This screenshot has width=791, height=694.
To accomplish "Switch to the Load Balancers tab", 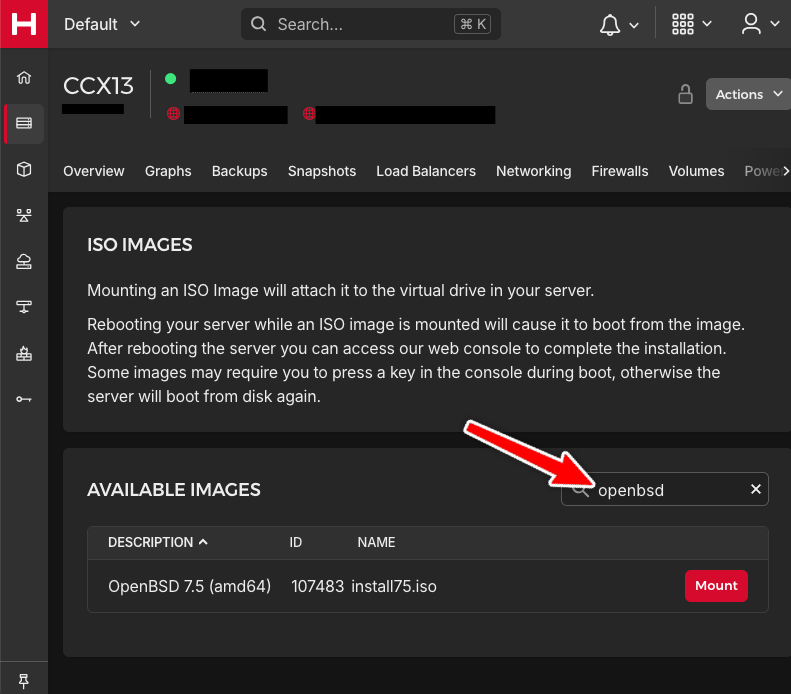I will pyautogui.click(x=426, y=171).
